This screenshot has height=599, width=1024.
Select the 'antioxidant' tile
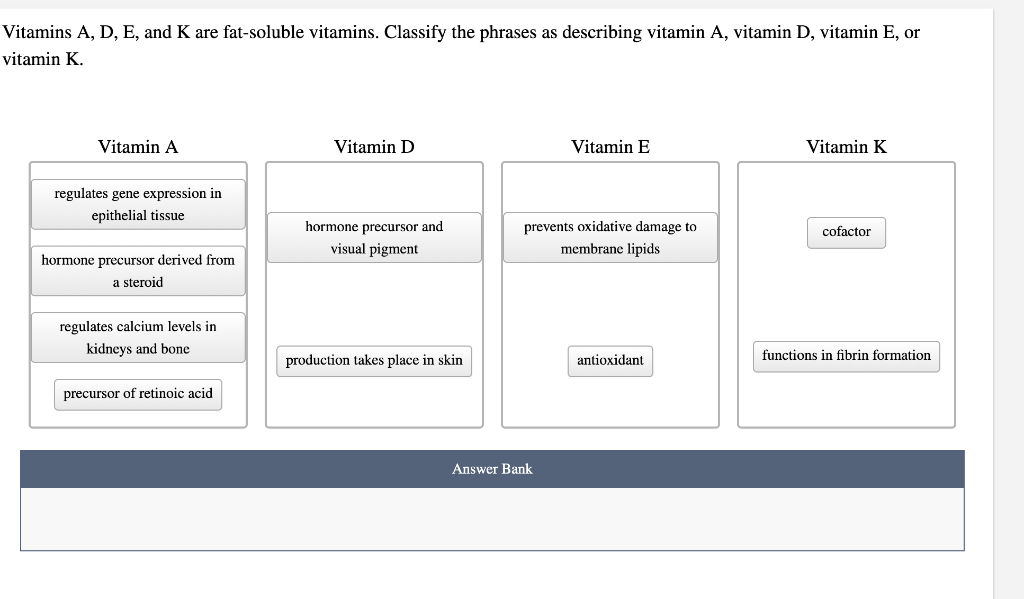point(610,361)
